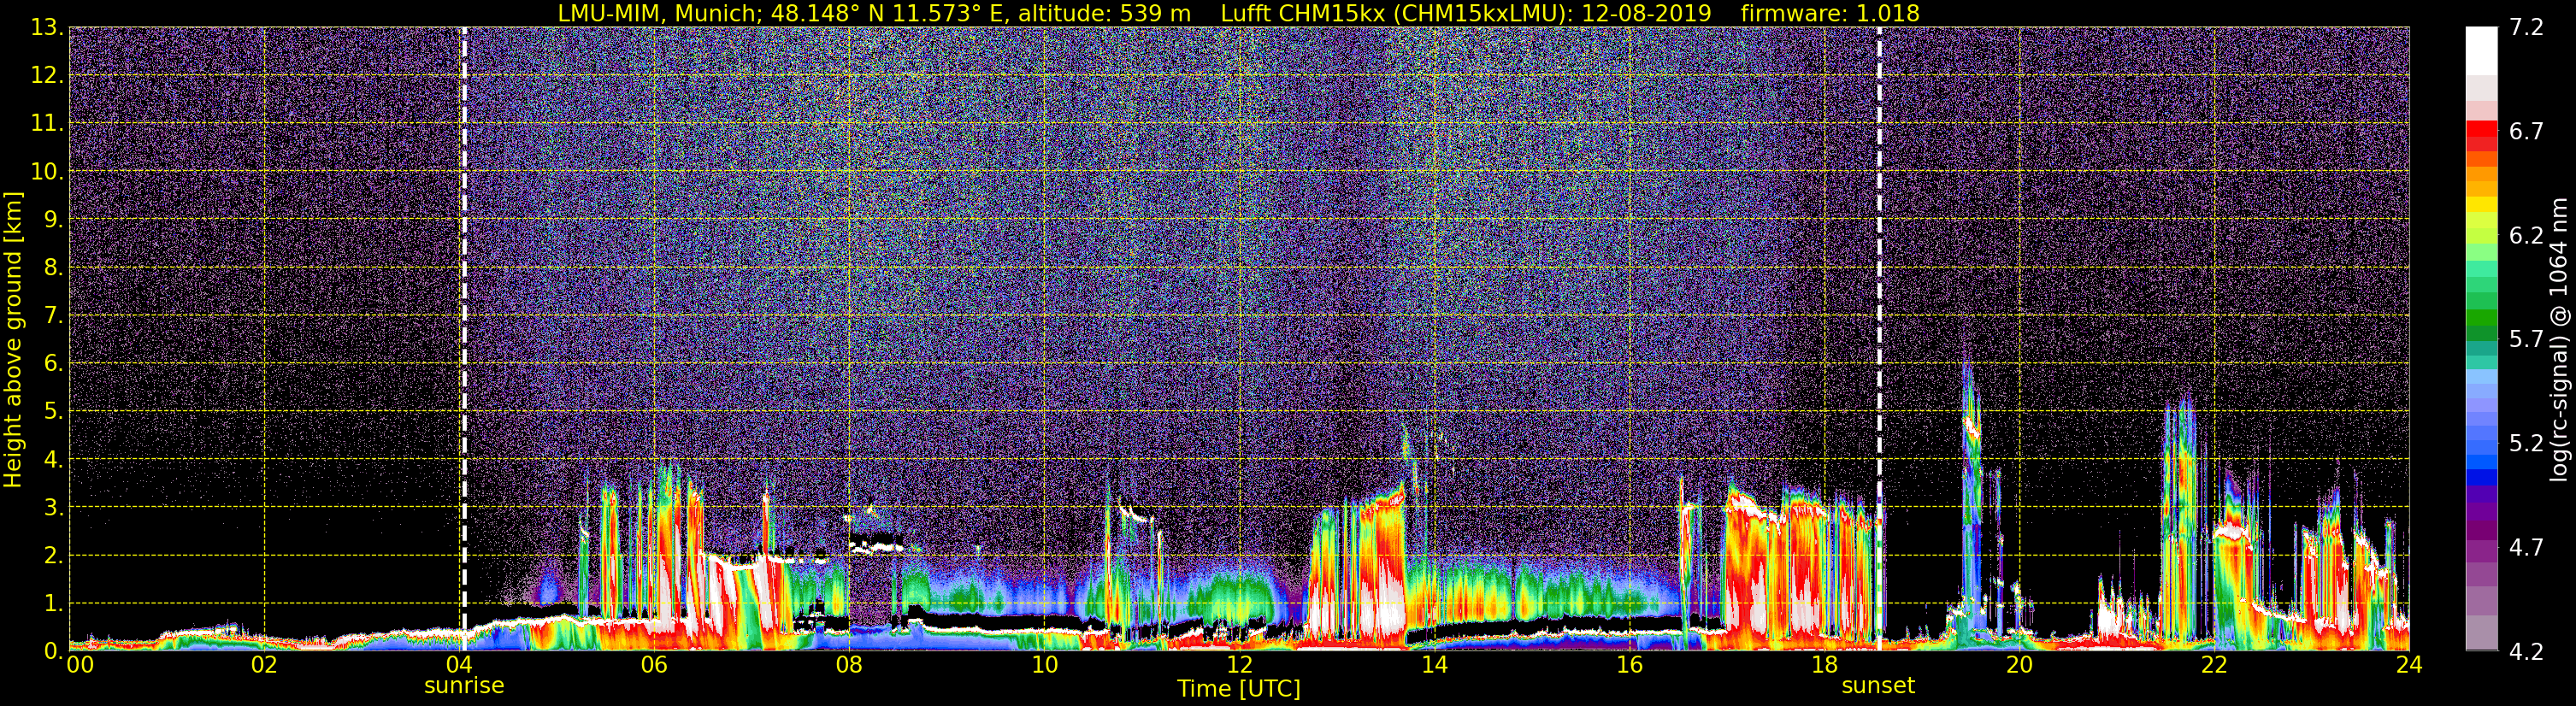Viewport: 2576px width, 706px height.
Task: Click the white top segment of the colorbar
Action: [x=2482, y=50]
